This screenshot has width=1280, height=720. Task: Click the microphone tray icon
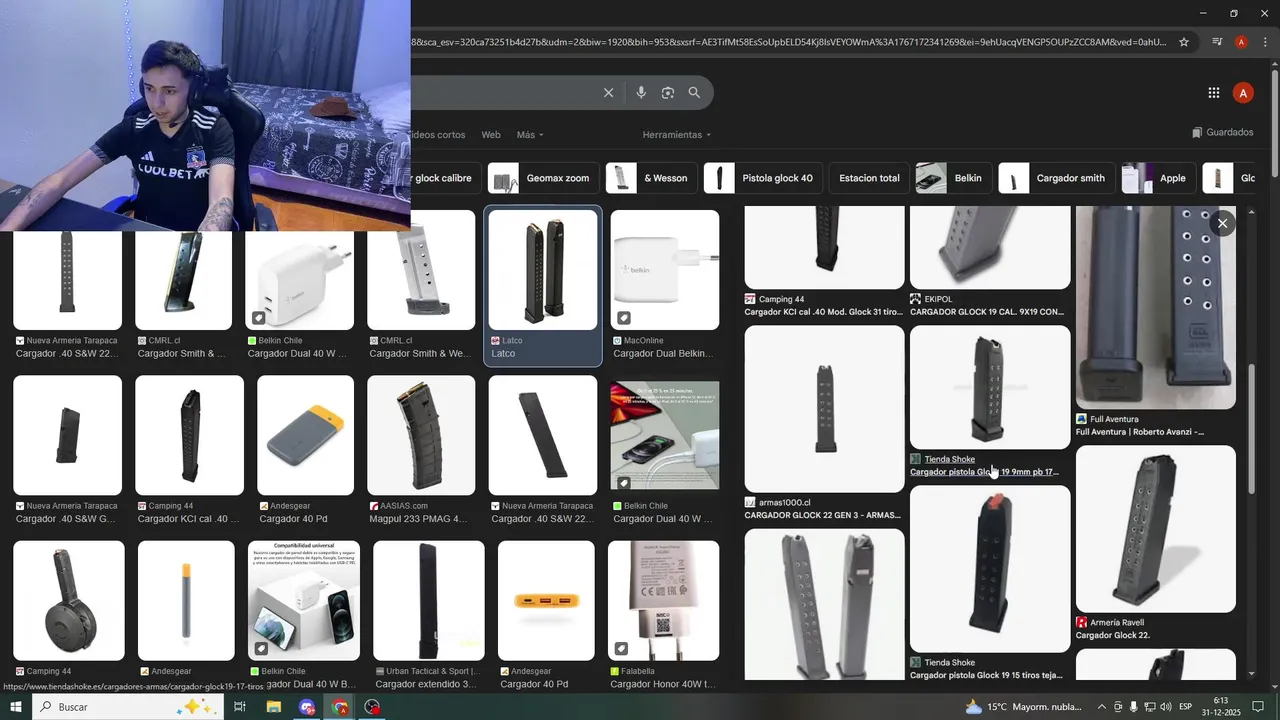[x=1133, y=707]
